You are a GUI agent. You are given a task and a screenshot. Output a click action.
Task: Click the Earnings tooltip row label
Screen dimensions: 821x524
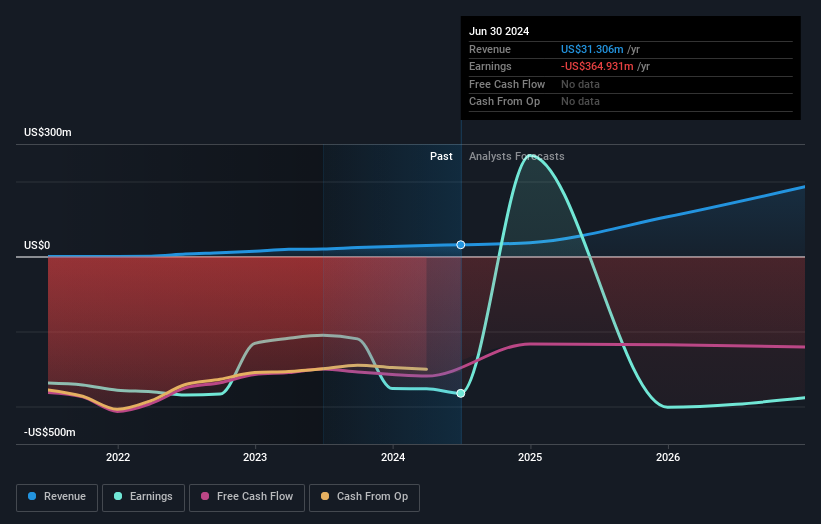tap(490, 66)
